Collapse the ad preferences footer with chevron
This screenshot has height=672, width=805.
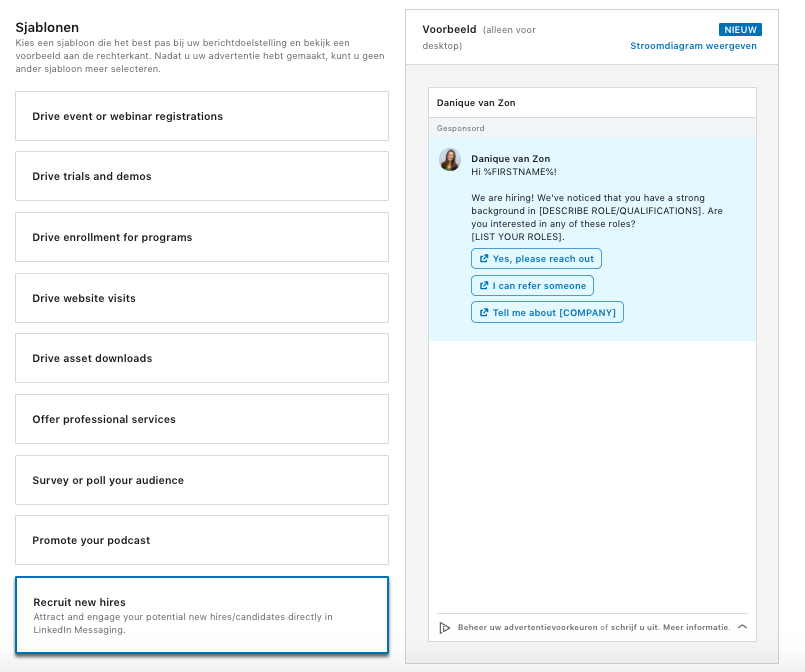pos(742,627)
